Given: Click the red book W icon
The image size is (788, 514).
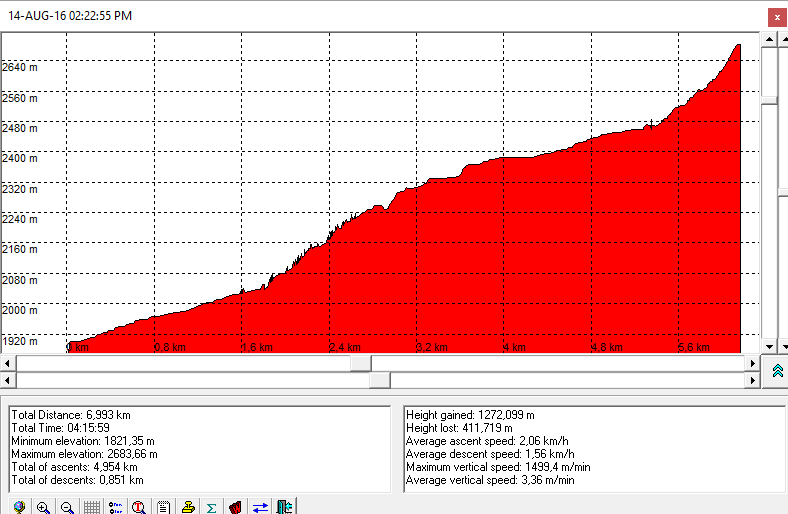Looking at the screenshot, I should pos(235,507).
